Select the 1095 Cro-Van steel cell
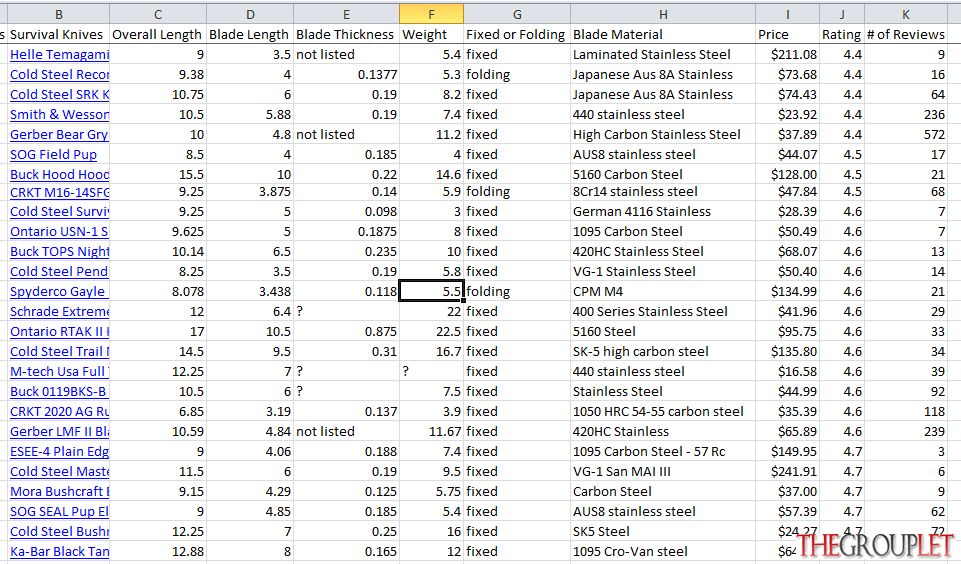961x564 pixels. (663, 552)
